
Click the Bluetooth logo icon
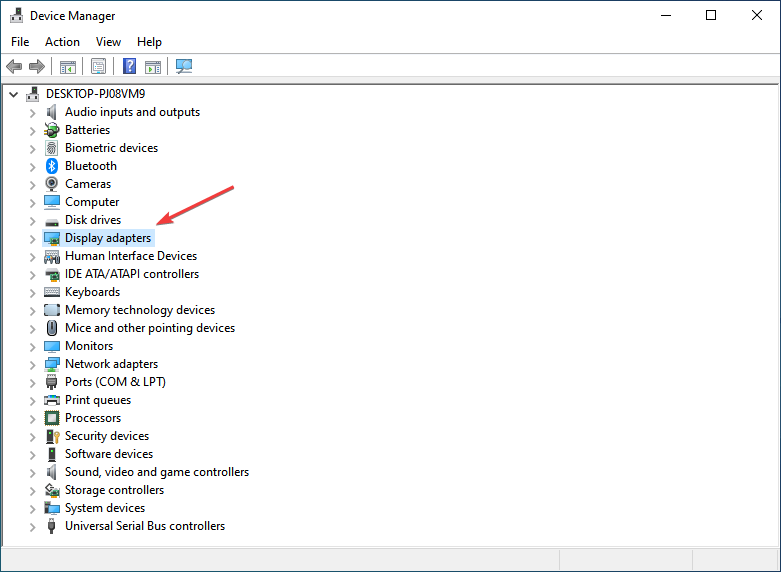[x=52, y=166]
